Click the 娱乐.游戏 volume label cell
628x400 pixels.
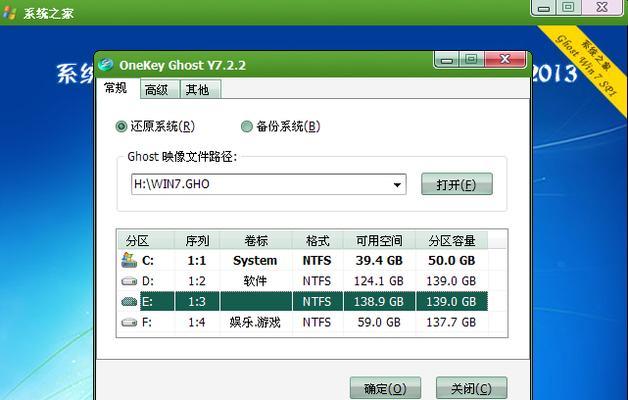(x=255, y=322)
